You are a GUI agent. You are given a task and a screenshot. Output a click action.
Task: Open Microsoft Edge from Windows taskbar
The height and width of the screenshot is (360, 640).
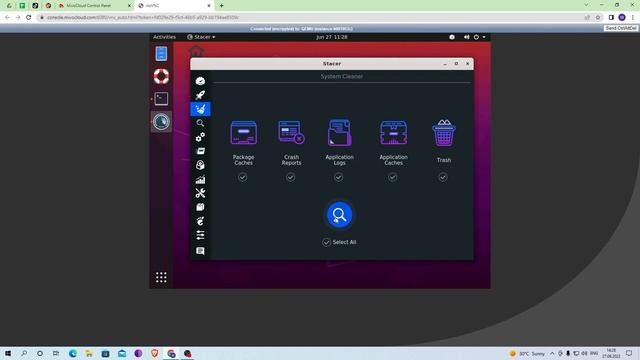coord(73,353)
